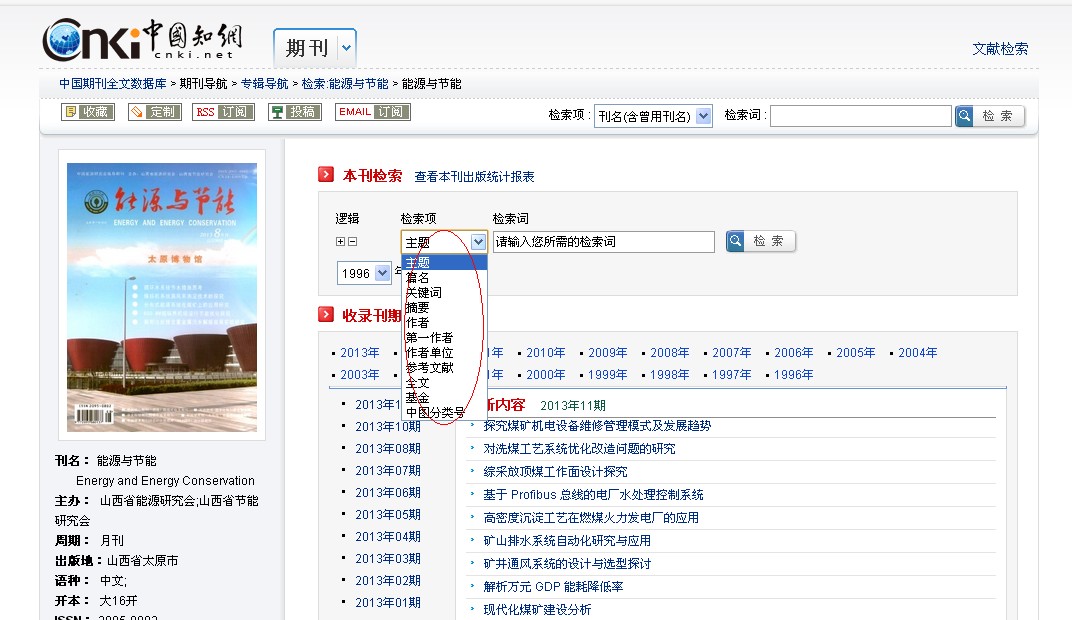Open the 2013年06期 issue
Screen dimensions: 1072x620
click(x=388, y=492)
